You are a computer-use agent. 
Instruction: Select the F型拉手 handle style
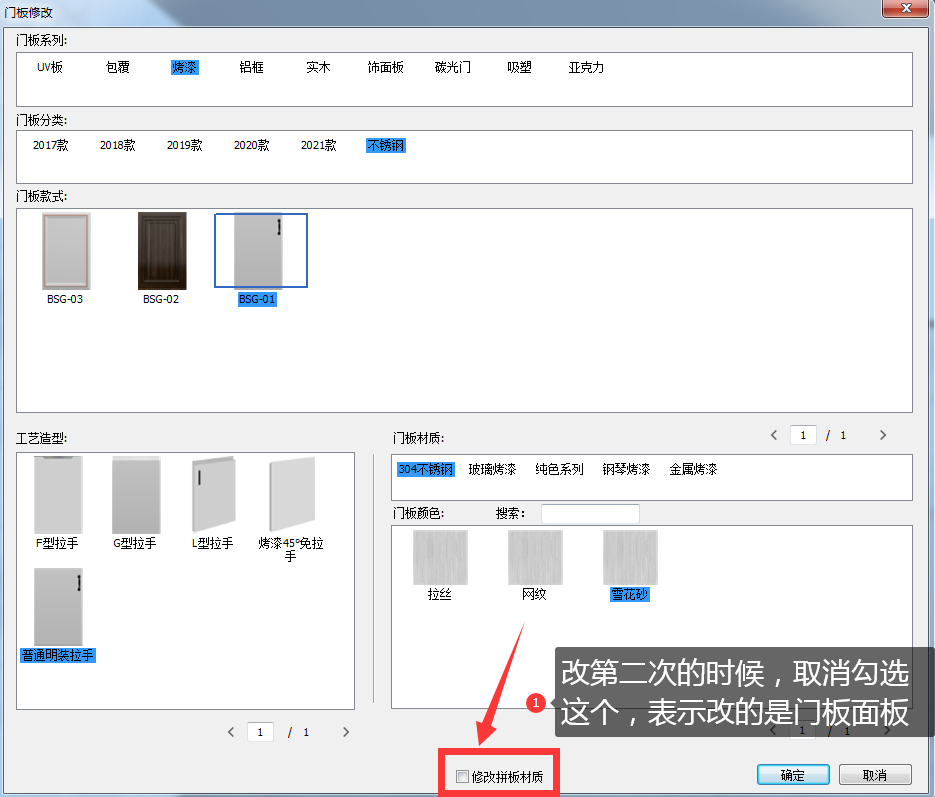pyautogui.click(x=58, y=495)
